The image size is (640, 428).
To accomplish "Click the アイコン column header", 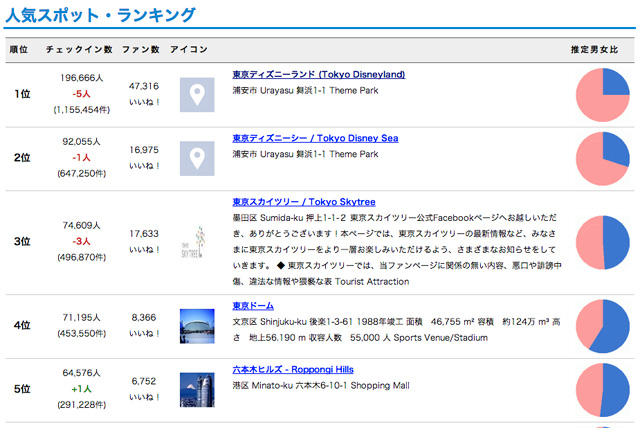I will point(189,50).
